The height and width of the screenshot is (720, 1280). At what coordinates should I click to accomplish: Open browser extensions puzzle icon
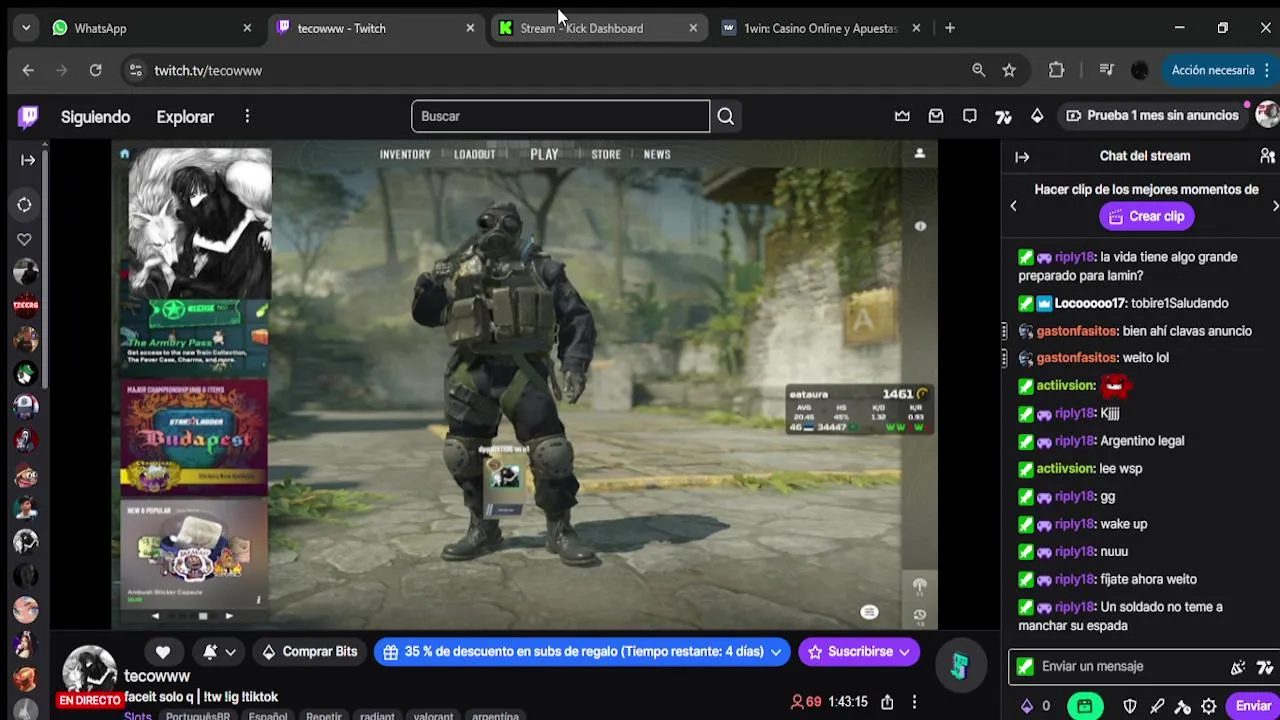pos(1056,70)
